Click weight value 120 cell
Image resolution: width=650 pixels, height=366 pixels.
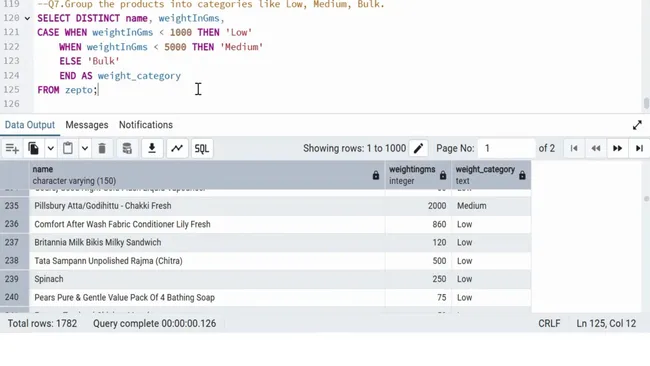coord(418,242)
